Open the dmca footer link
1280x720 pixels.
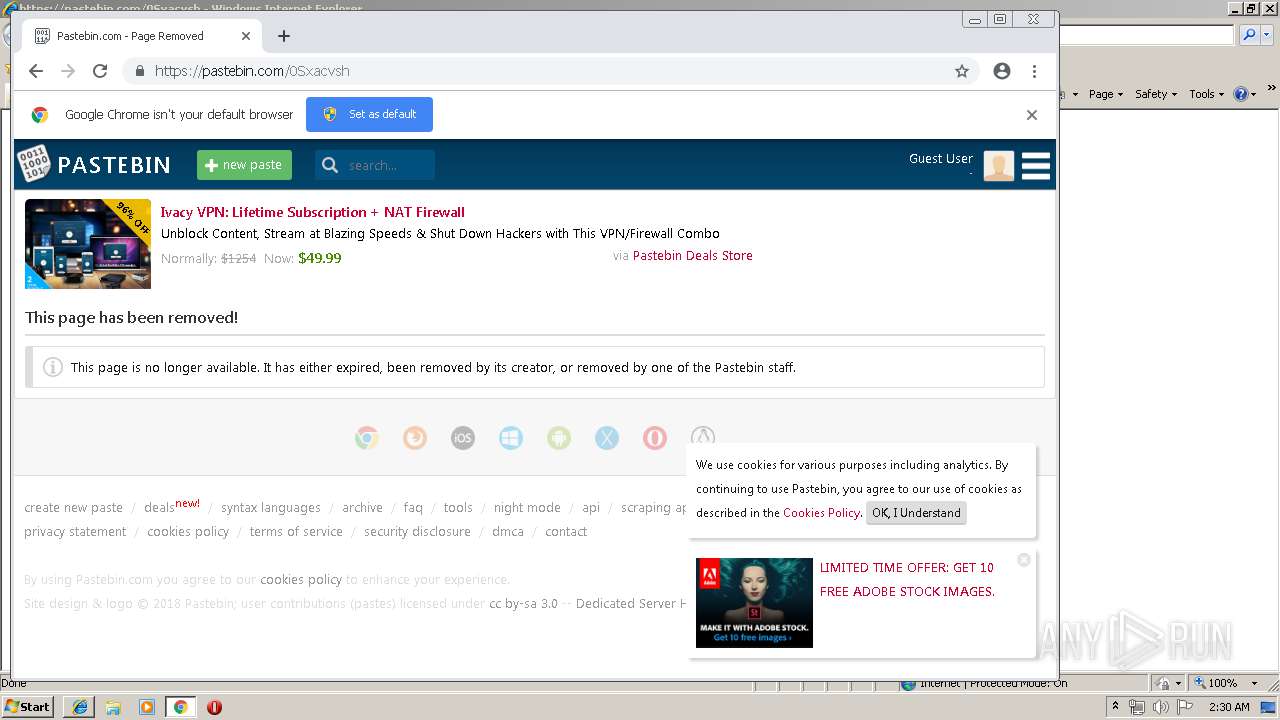(x=508, y=532)
